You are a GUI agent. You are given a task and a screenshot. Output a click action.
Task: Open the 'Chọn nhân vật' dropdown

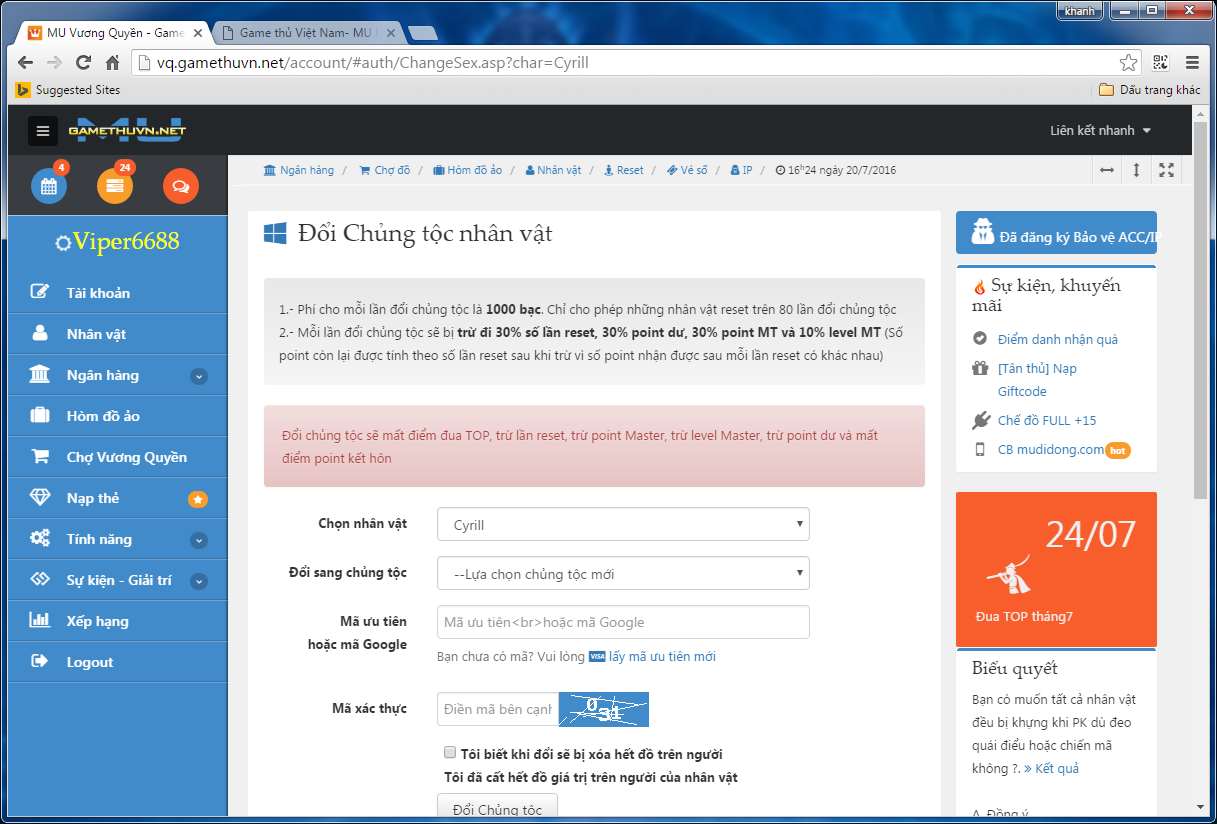(623, 524)
